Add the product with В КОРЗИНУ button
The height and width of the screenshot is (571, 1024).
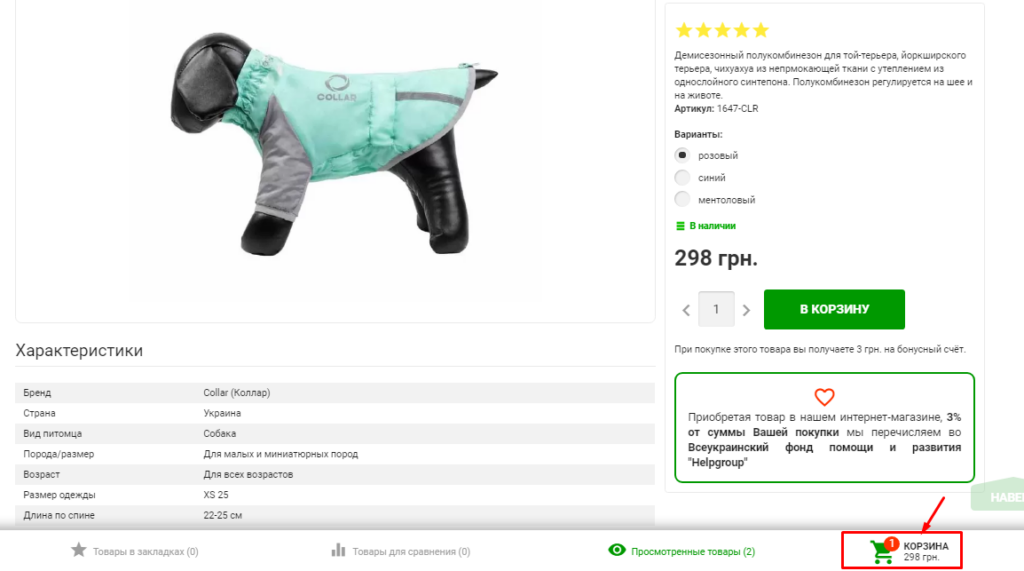tap(834, 310)
